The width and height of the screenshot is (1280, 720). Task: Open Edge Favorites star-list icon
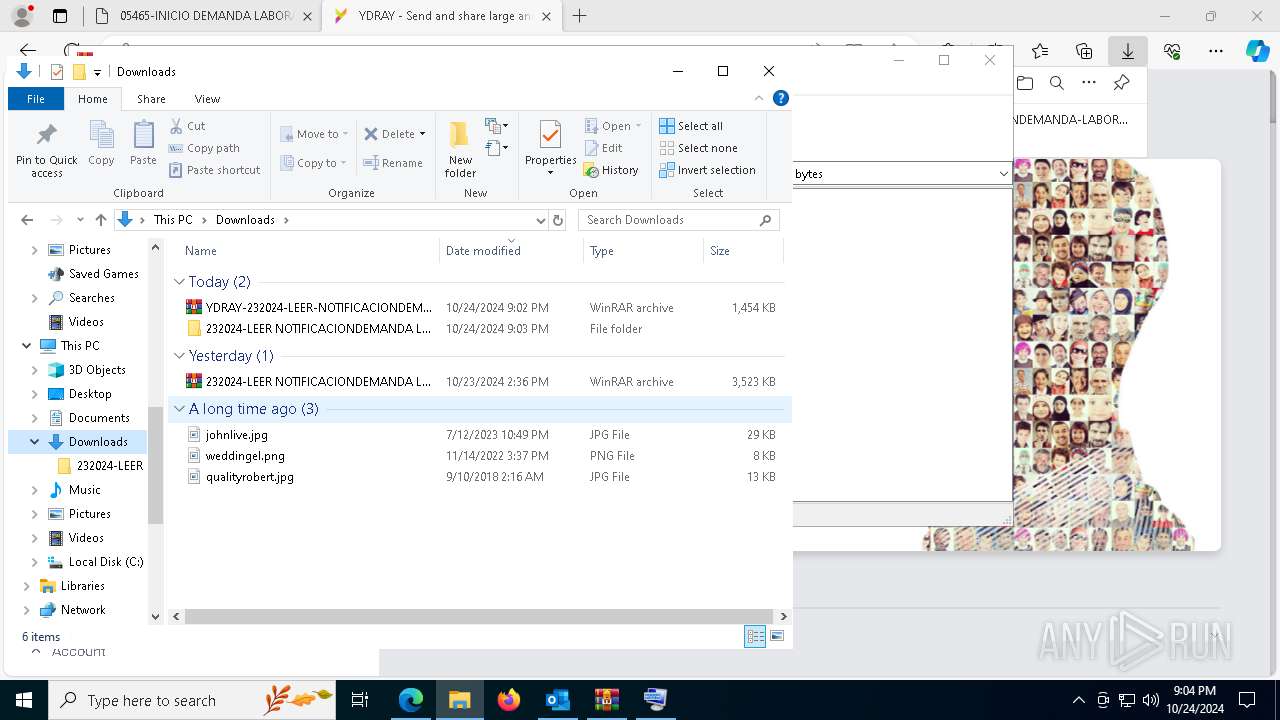click(1040, 51)
